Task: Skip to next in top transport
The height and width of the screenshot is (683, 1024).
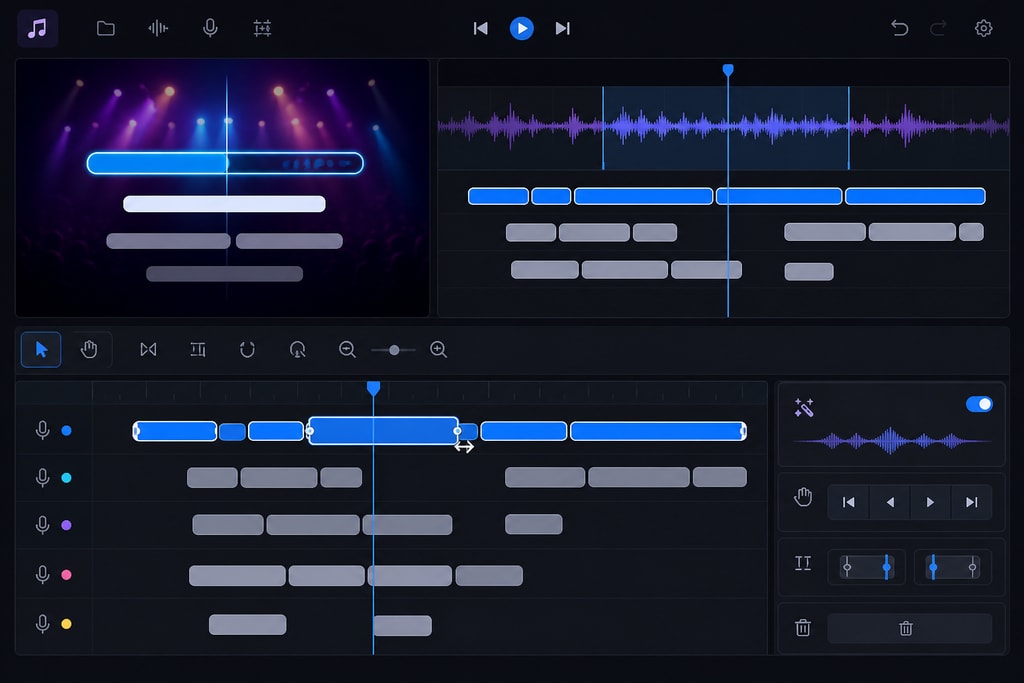Action: [562, 28]
